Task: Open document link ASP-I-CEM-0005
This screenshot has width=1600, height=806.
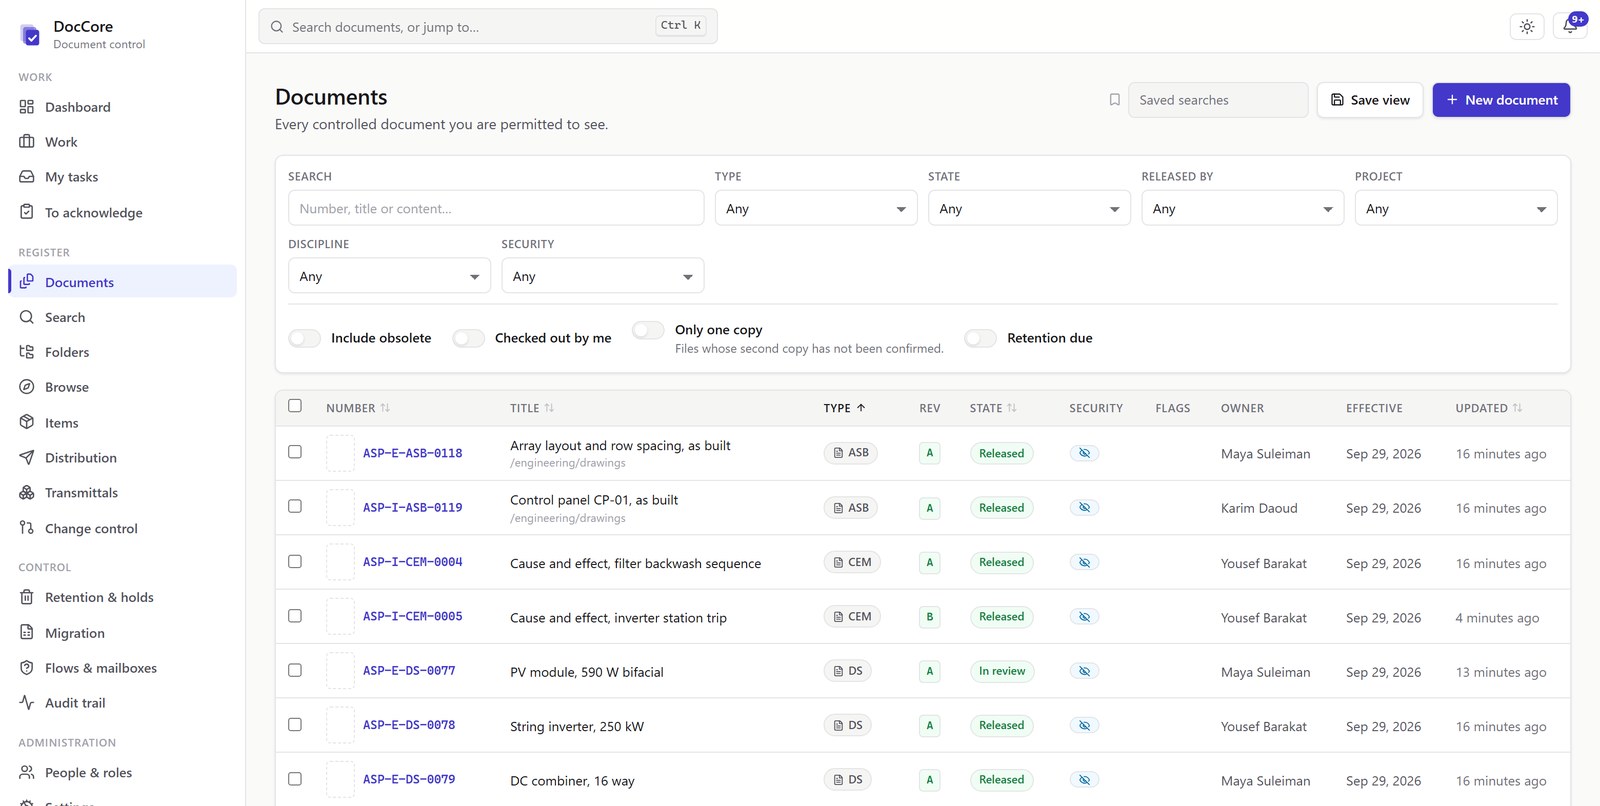Action: pos(412,617)
